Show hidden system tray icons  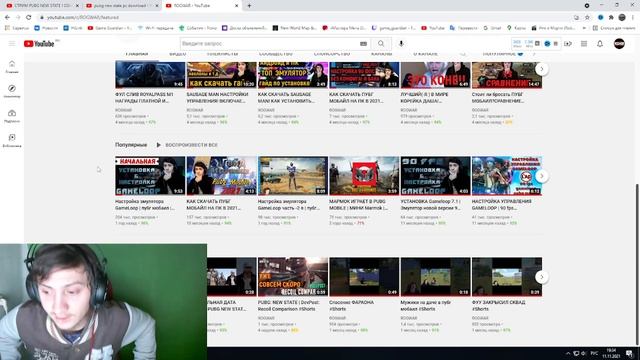click(x=568, y=353)
